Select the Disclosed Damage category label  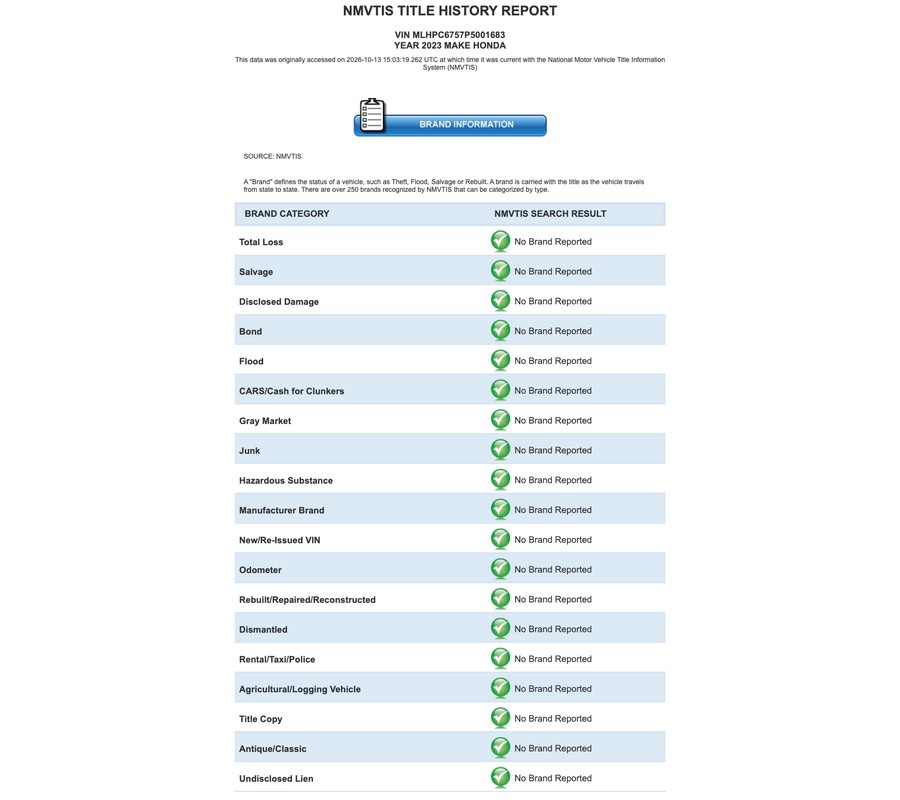279,301
